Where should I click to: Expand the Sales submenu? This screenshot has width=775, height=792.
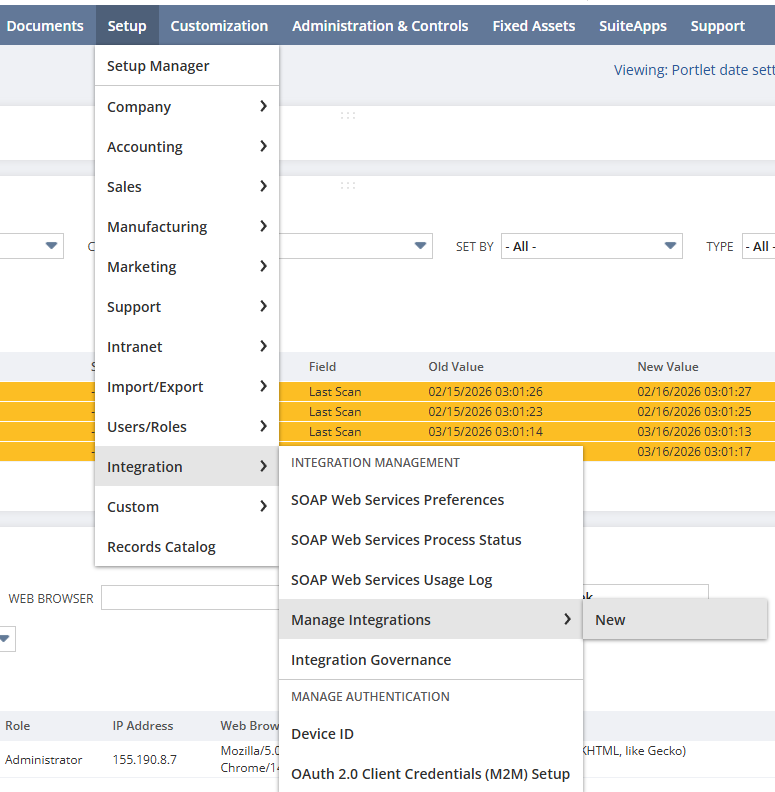pyautogui.click(x=187, y=186)
